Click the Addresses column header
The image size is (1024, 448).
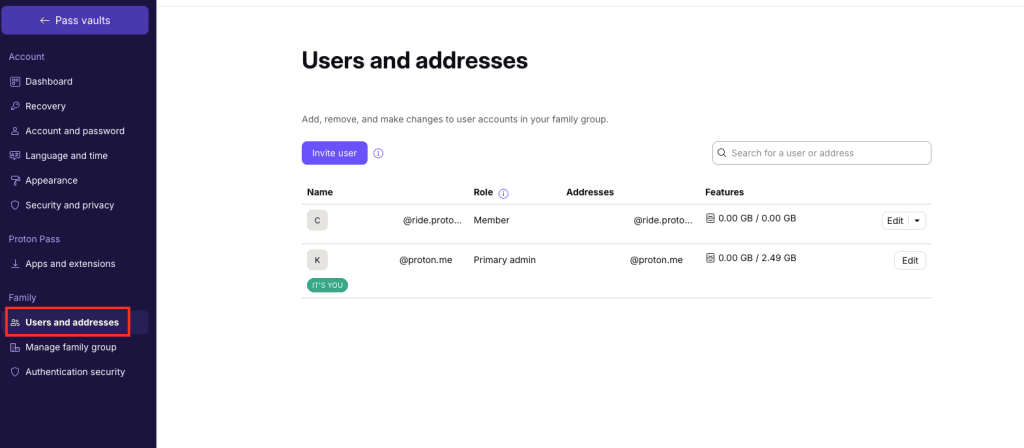[x=590, y=193]
